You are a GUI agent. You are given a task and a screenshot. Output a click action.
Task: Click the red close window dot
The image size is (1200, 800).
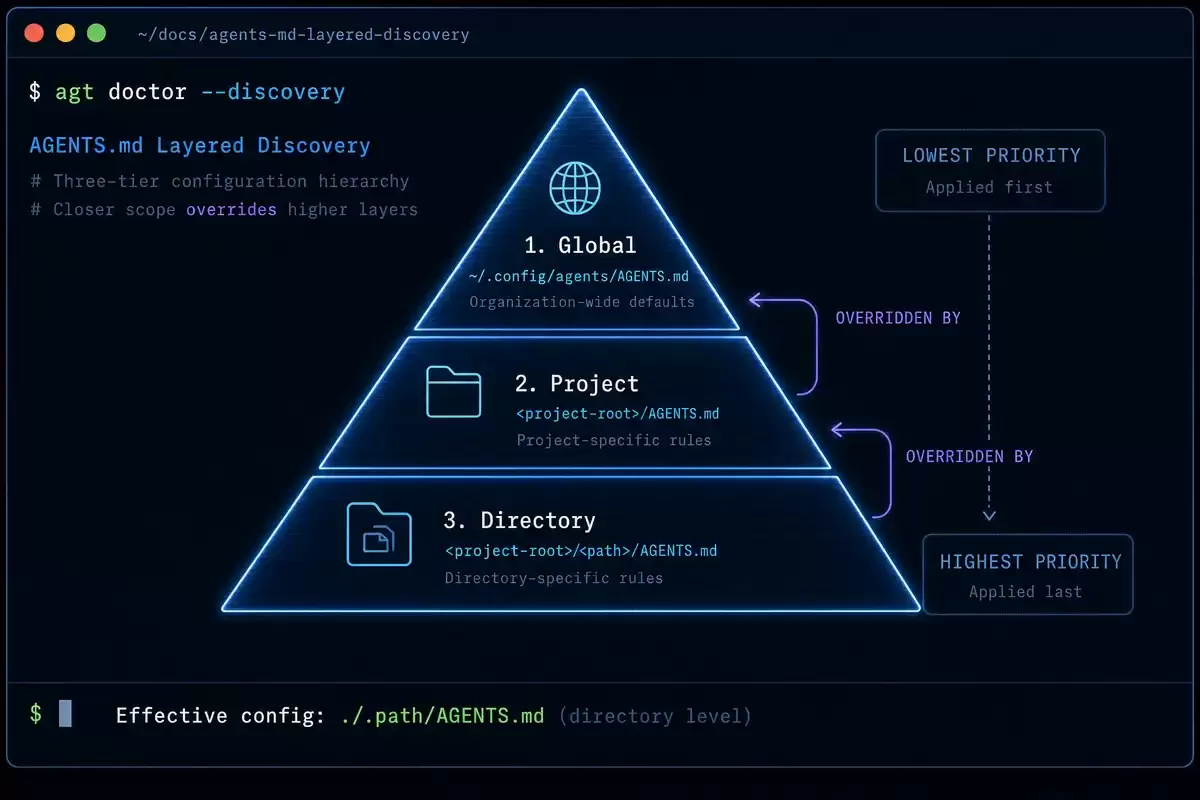pyautogui.click(x=34, y=33)
